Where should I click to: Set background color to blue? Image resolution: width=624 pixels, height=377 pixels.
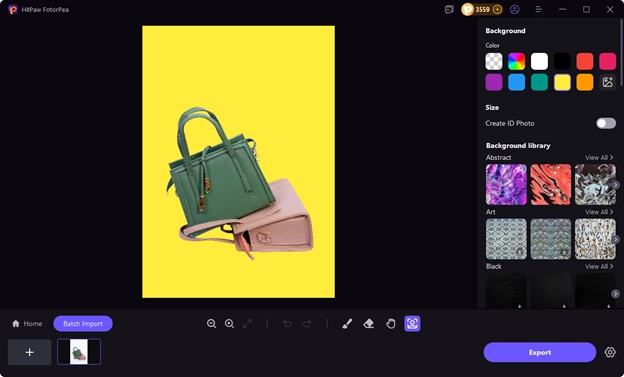517,82
